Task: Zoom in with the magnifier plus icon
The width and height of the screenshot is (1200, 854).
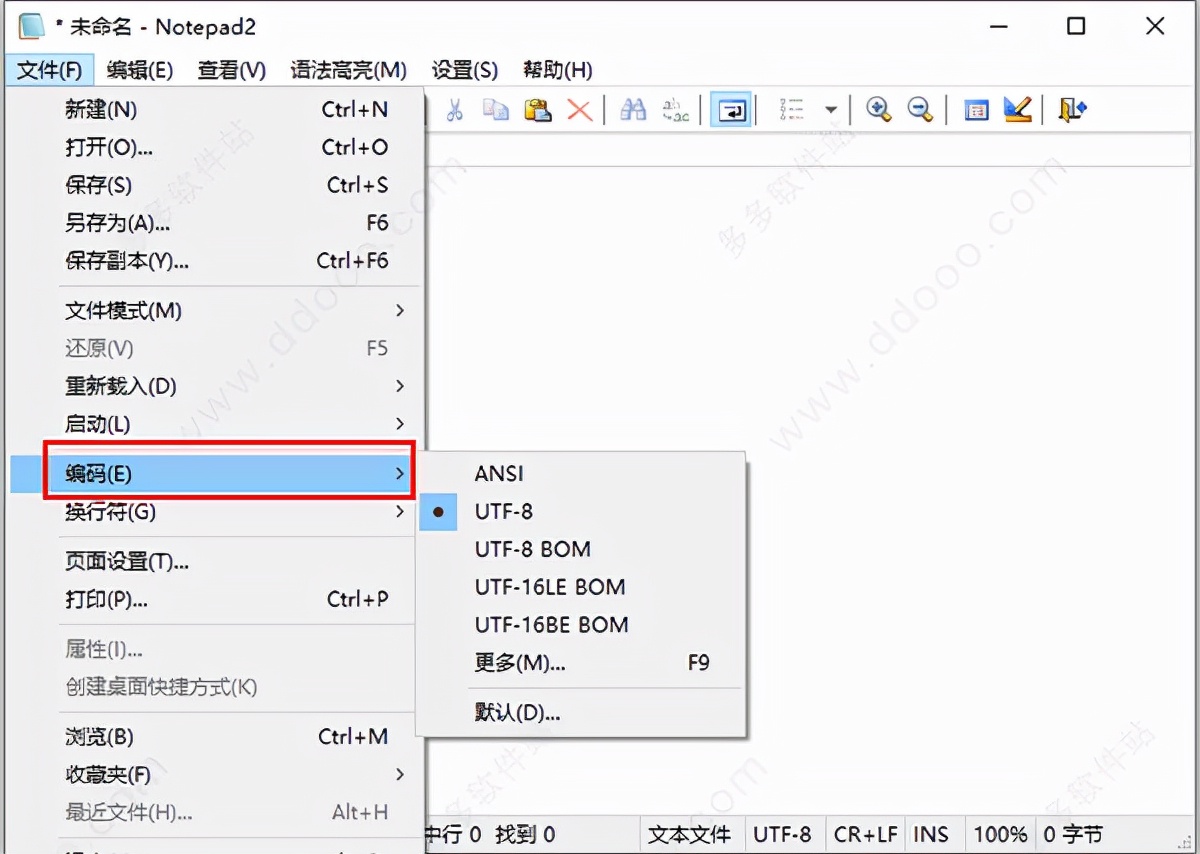Action: [878, 110]
